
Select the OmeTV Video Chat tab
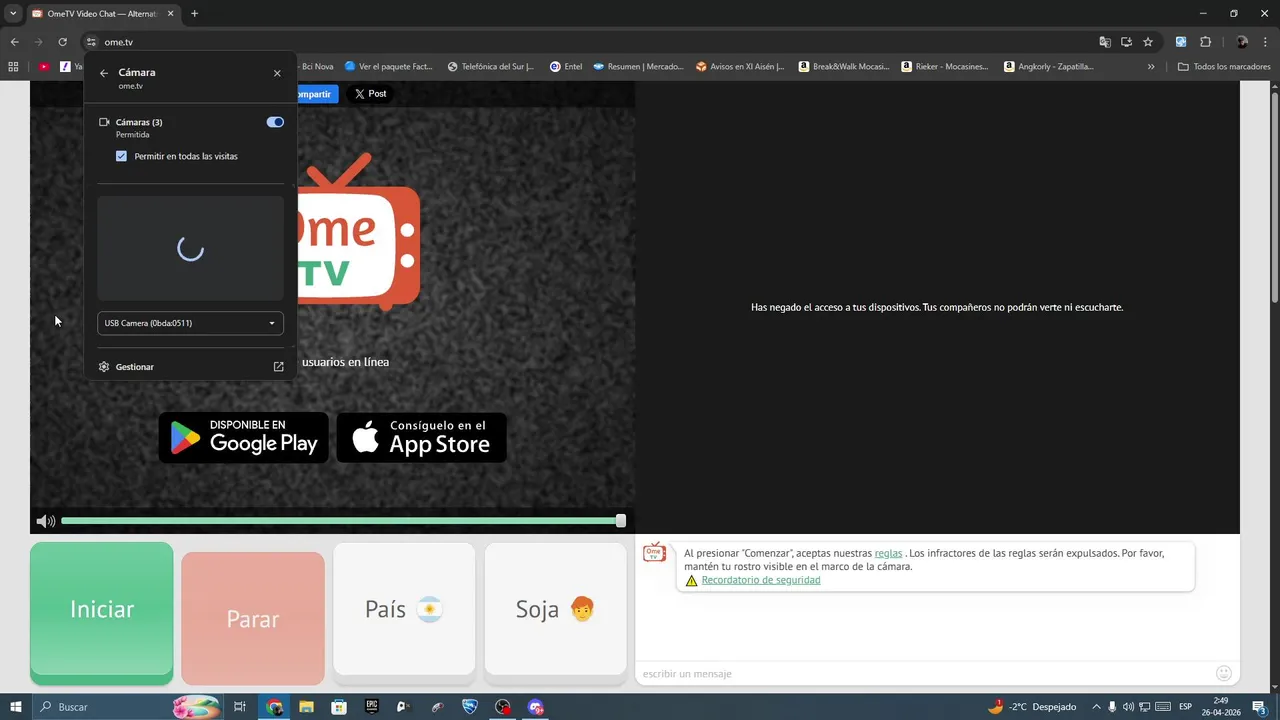point(103,14)
